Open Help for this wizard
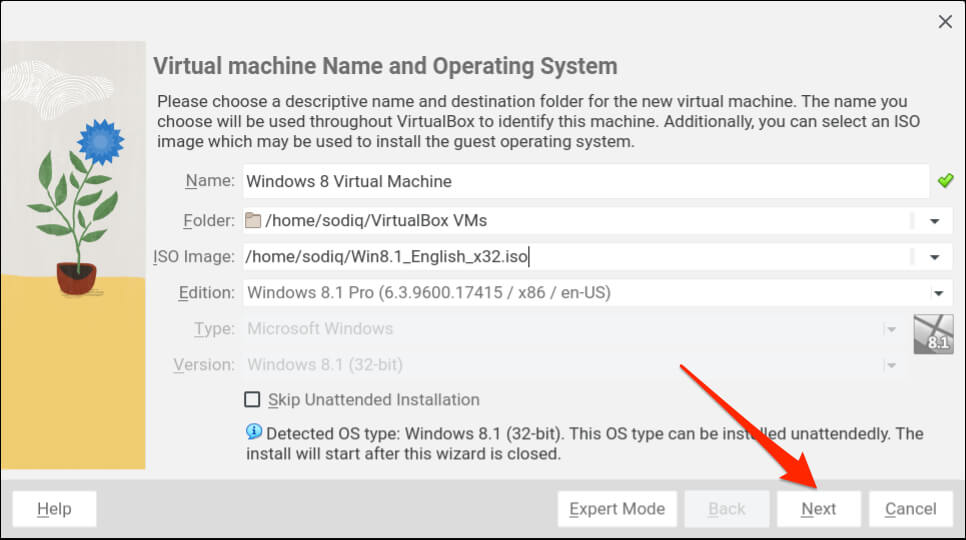This screenshot has width=966, height=540. 54,509
